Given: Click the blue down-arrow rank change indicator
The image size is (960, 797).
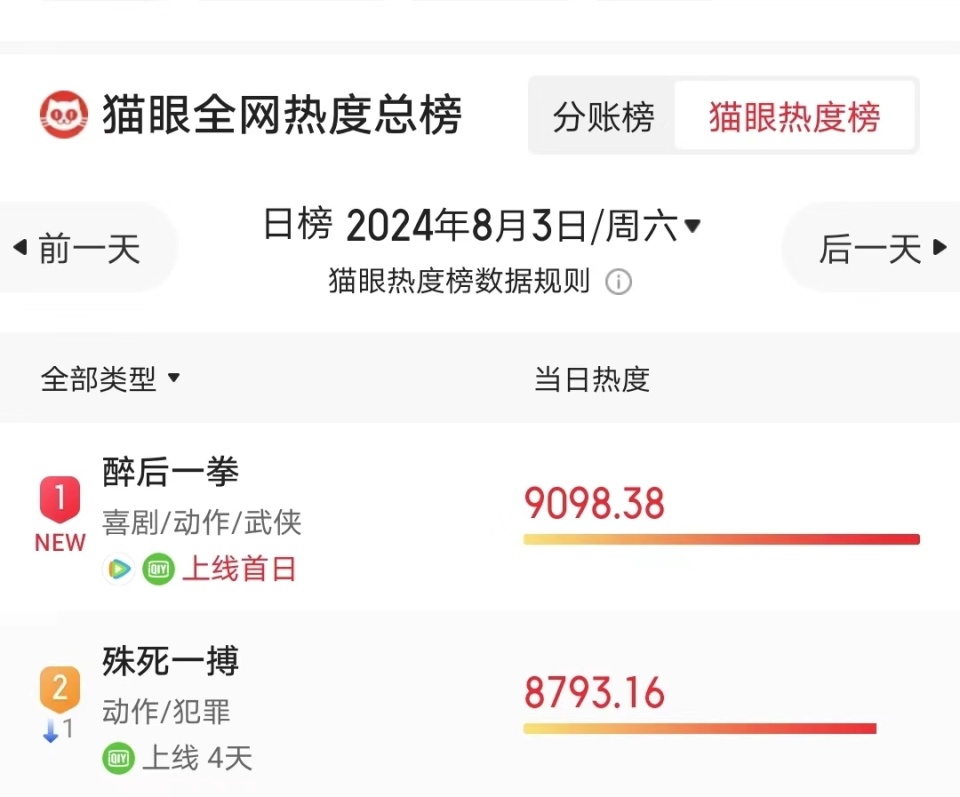Looking at the screenshot, I should pyautogui.click(x=50, y=730).
